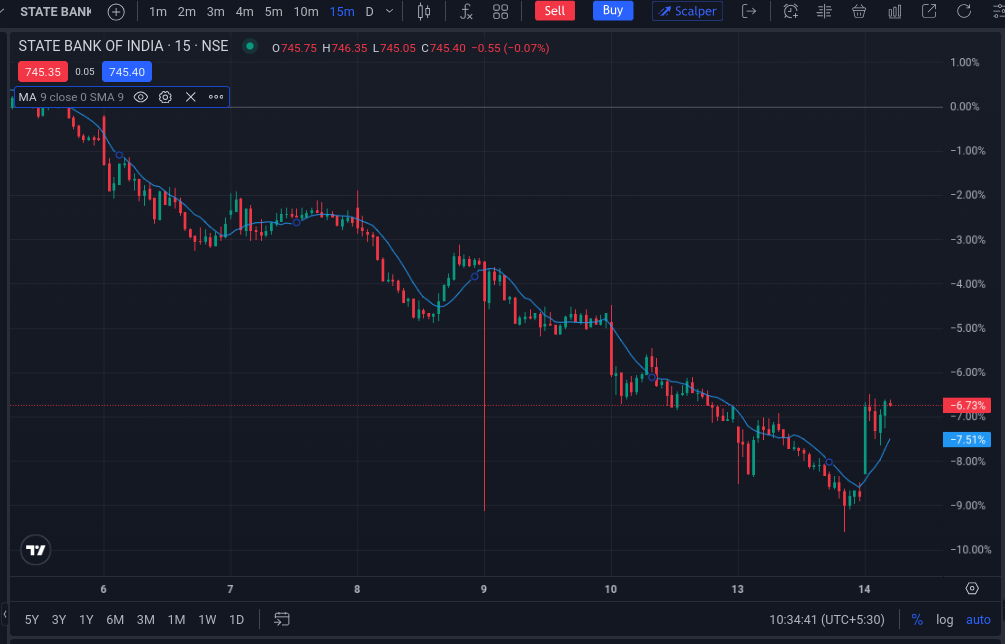The width and height of the screenshot is (1005, 644).
Task: Toggle the auto scale mode
Action: [978, 620]
